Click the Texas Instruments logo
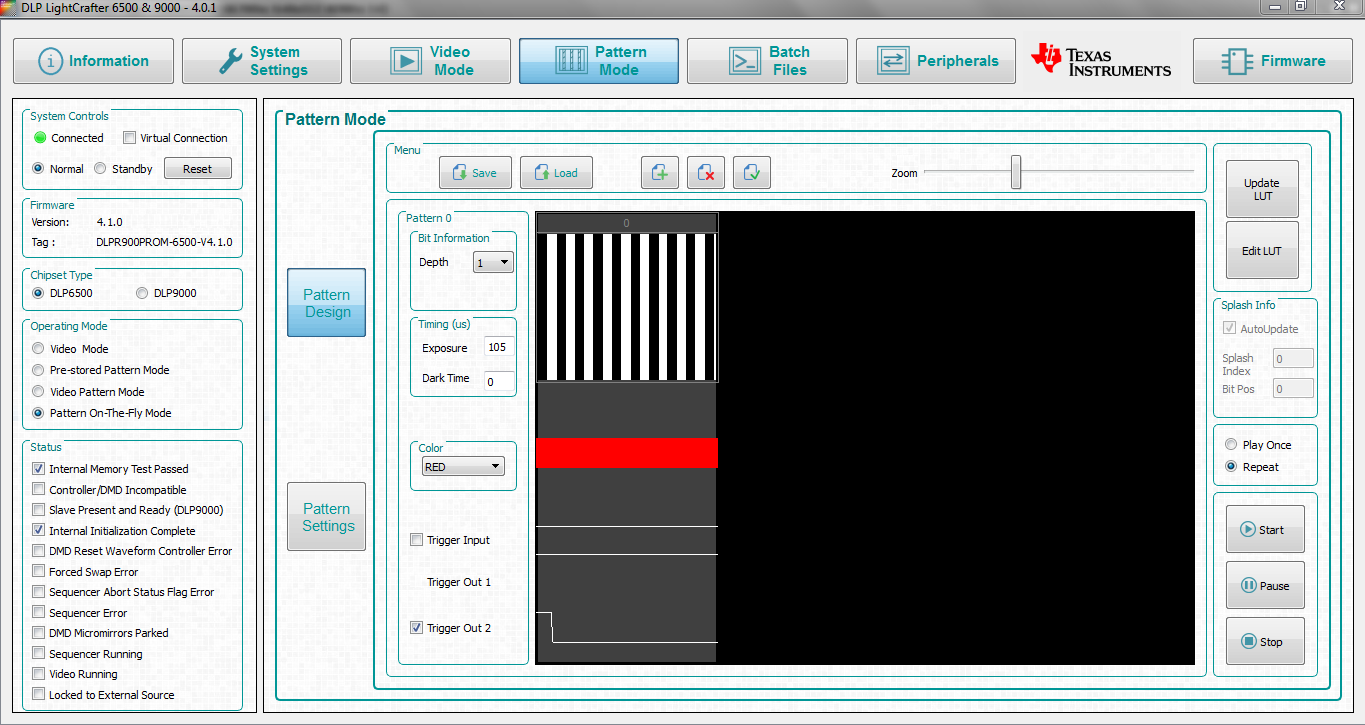 [1101, 61]
